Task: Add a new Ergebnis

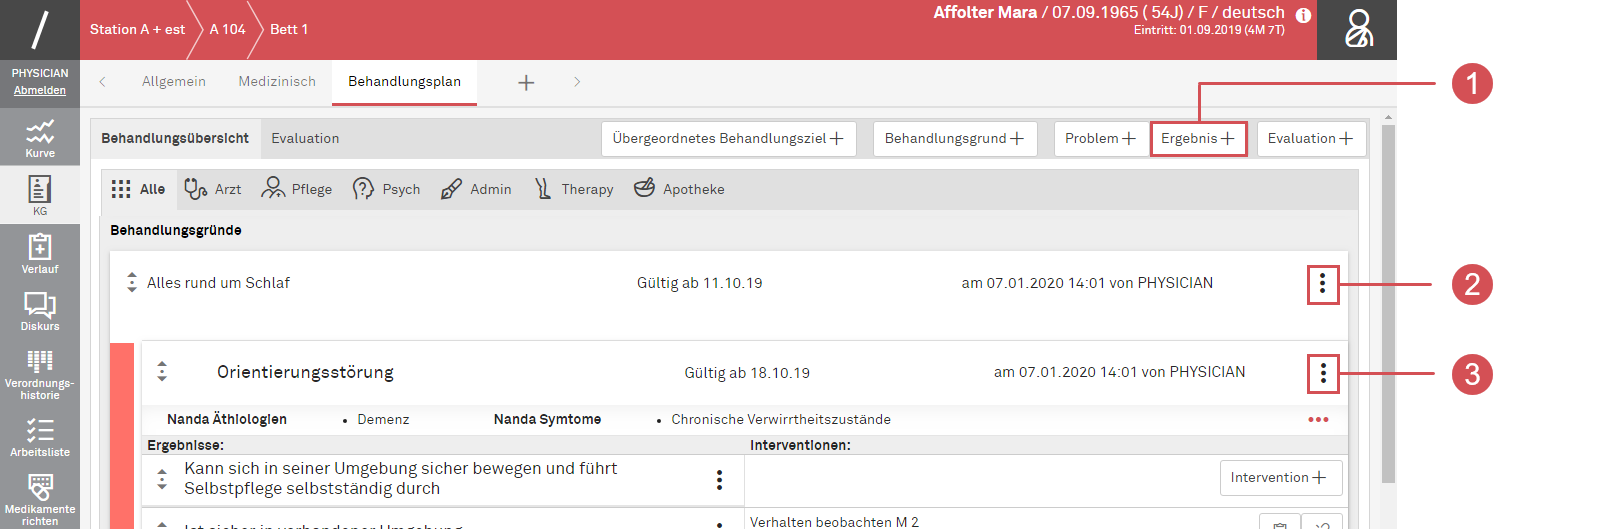Action: [x=1199, y=139]
